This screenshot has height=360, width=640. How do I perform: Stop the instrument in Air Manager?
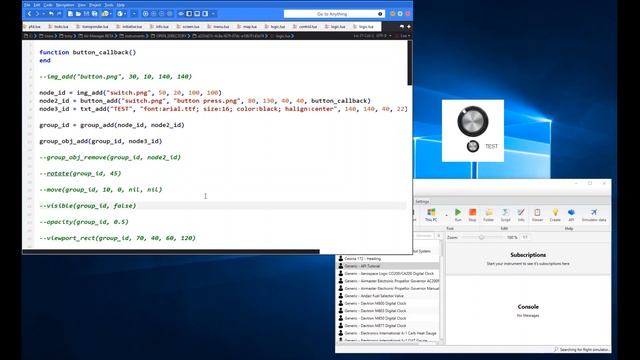pos(472,214)
